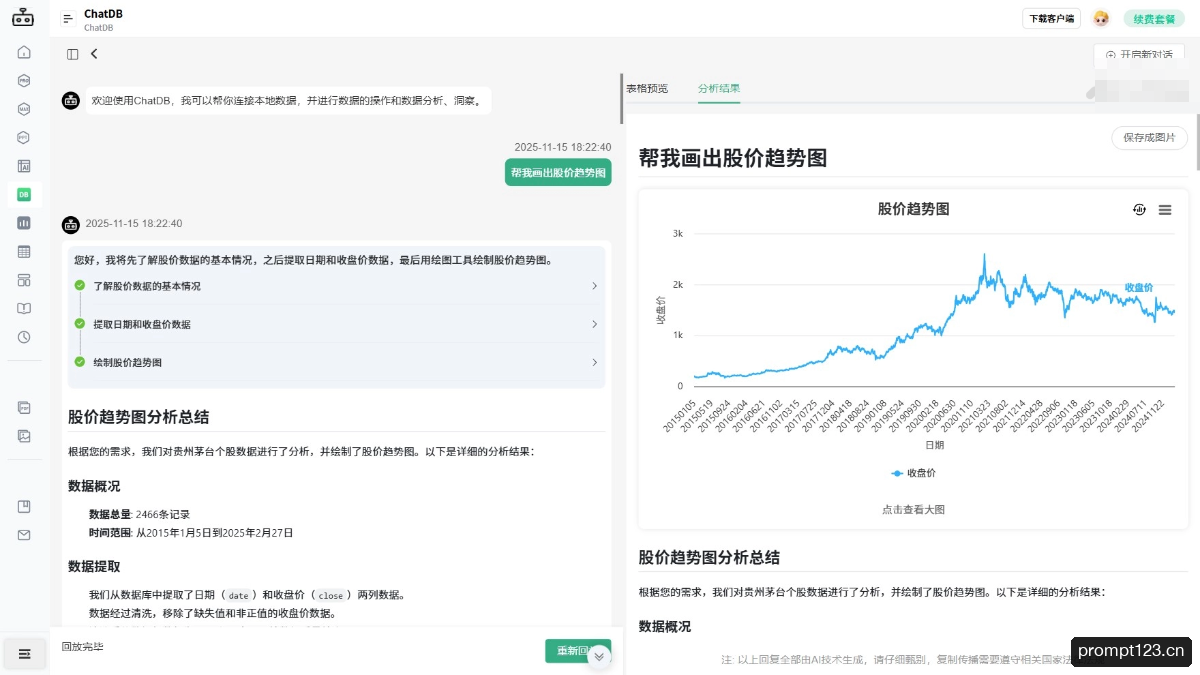Switch to the 分析结果 tab

tap(719, 89)
